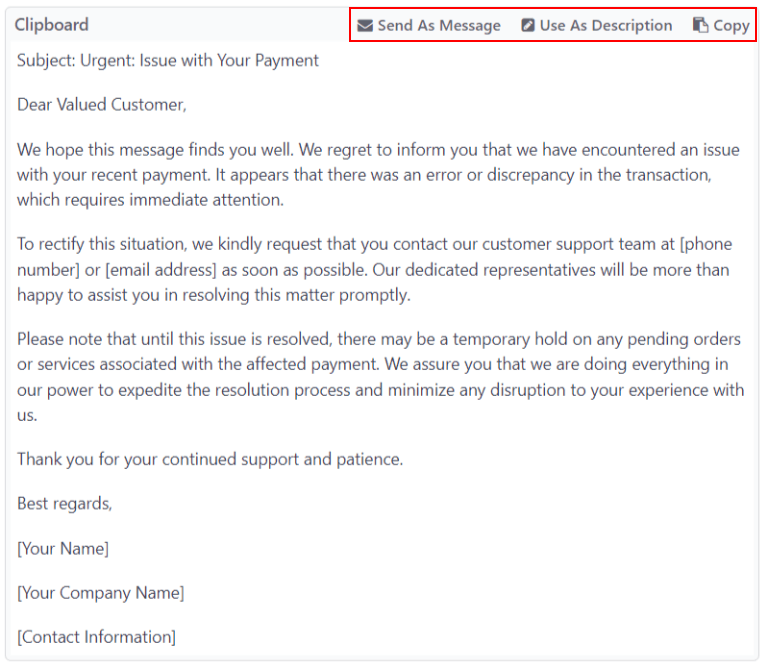The height and width of the screenshot is (668, 768).
Task: Select the '[Contact Information]' placeholder line
Action: click(96, 637)
